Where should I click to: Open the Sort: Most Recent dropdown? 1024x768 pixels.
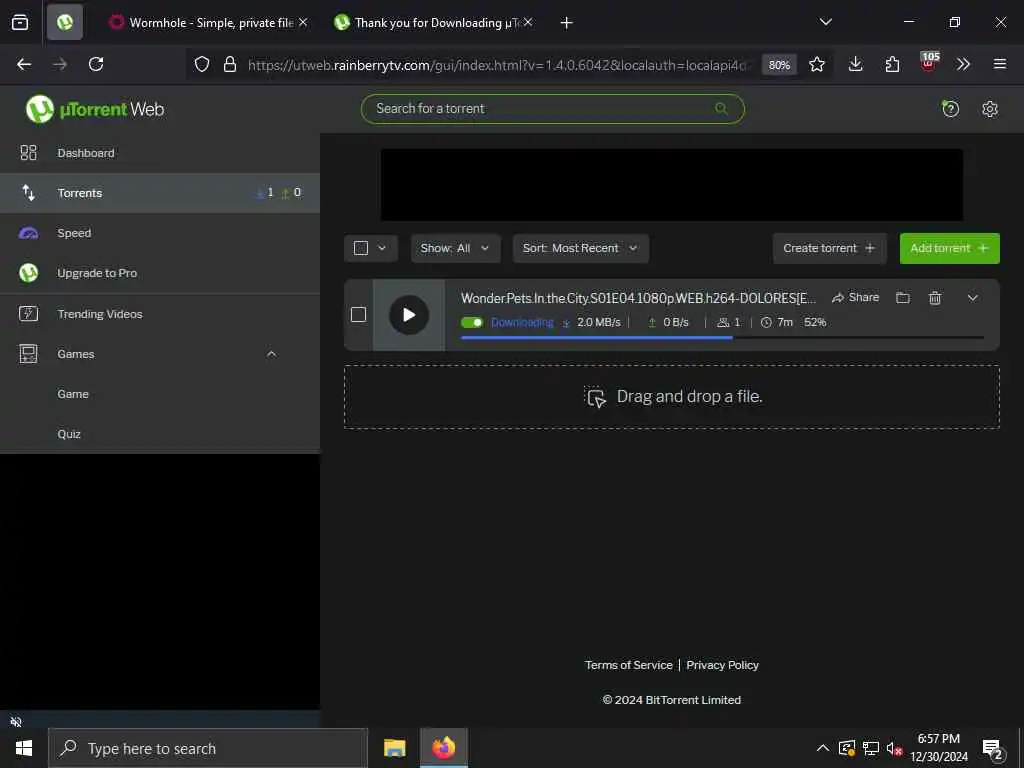[x=581, y=248]
